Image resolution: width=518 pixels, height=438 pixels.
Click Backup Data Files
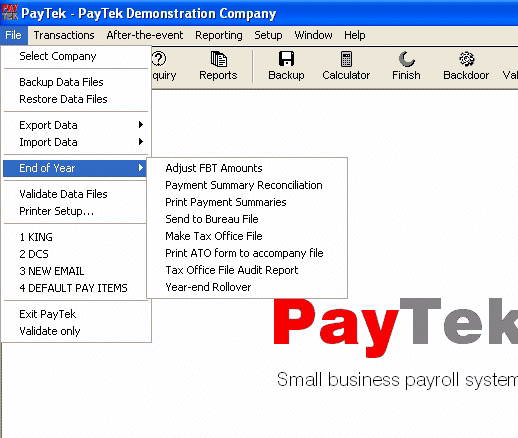coord(61,82)
